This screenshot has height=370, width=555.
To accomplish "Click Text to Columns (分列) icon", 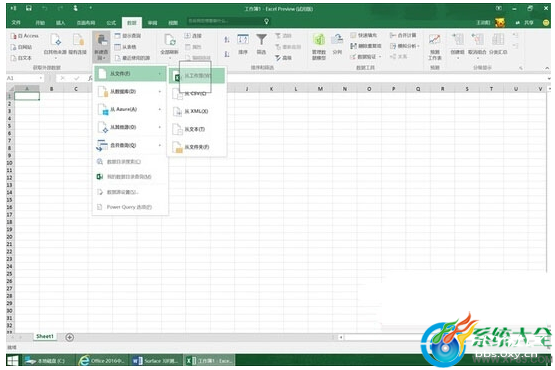I will pos(337,44).
